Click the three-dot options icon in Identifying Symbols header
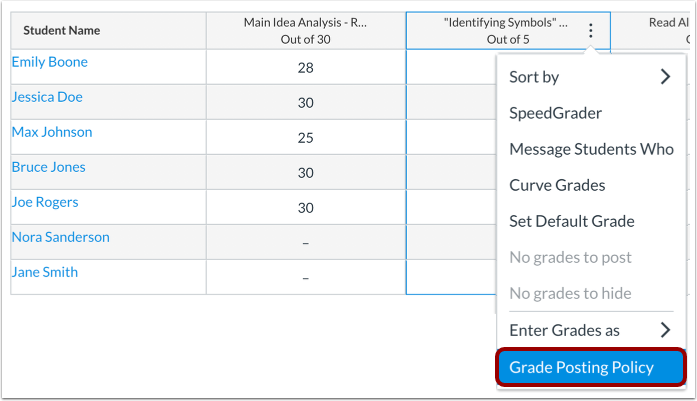697x401 pixels. tap(591, 31)
